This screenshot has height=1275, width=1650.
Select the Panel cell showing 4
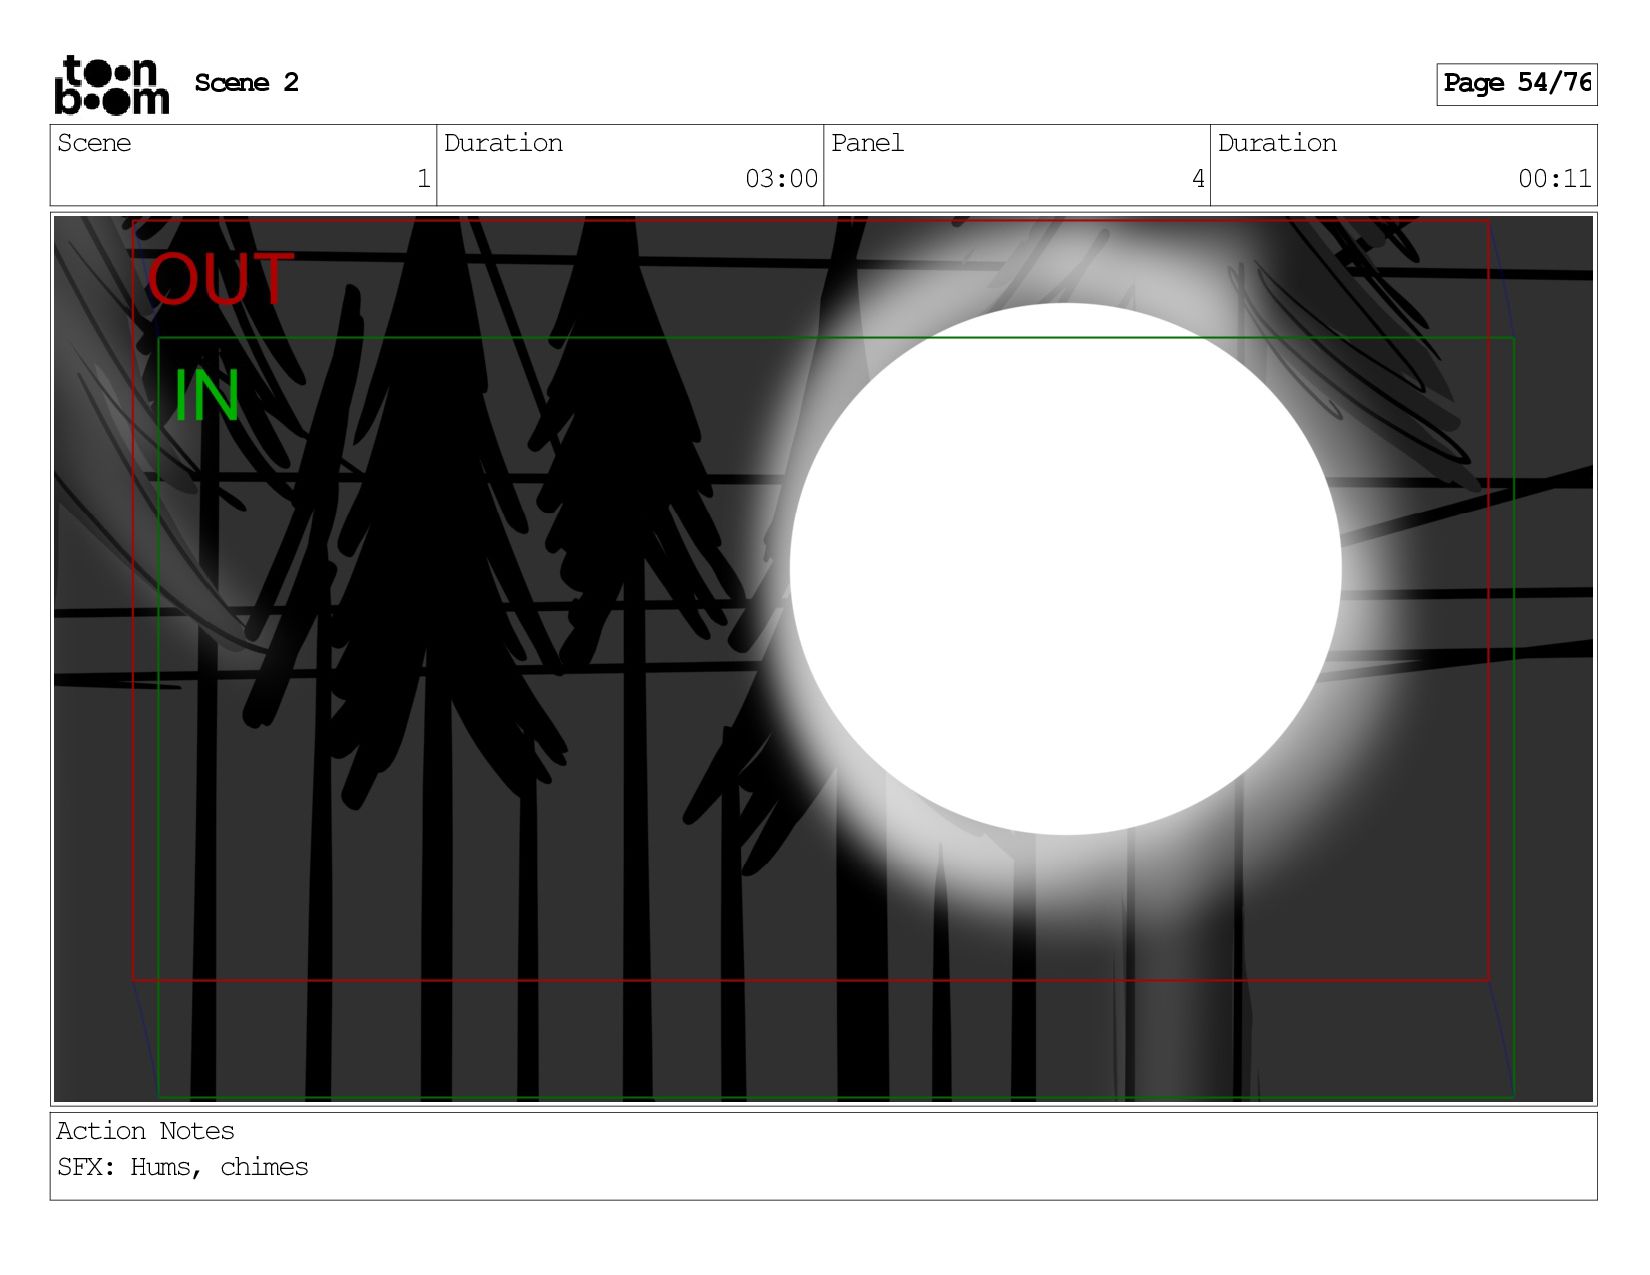1017,165
